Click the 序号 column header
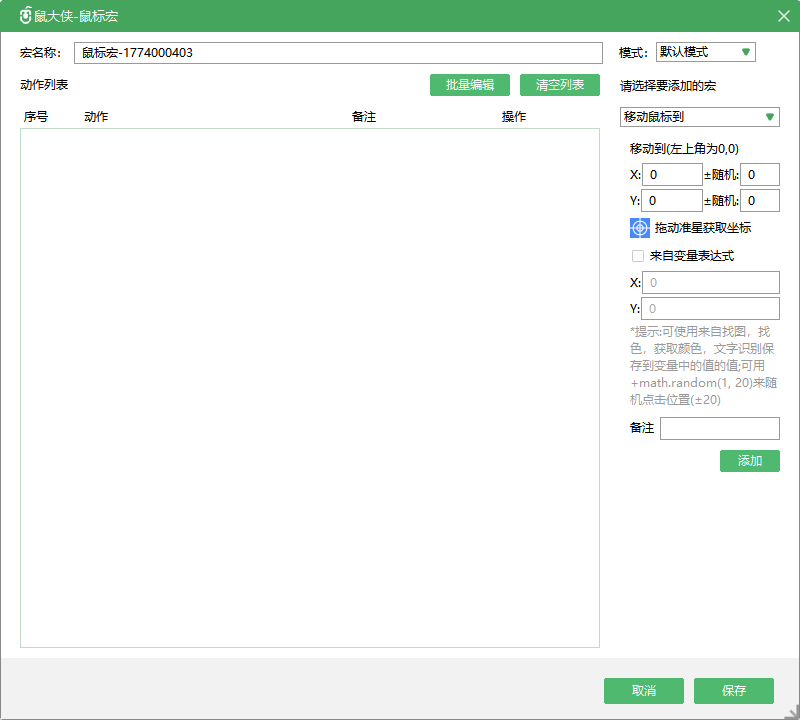Viewport: 800px width, 720px height. [x=36, y=117]
